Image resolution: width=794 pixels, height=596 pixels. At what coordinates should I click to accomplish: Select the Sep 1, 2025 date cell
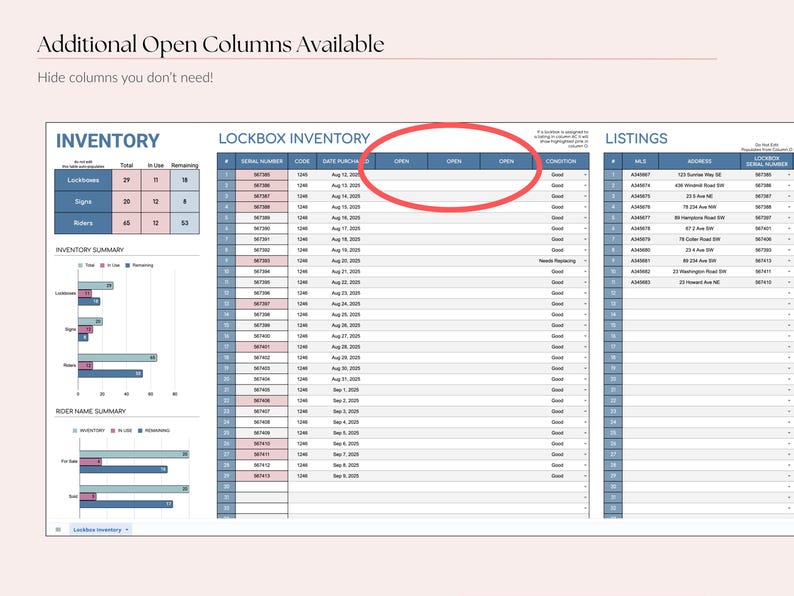pos(345,390)
